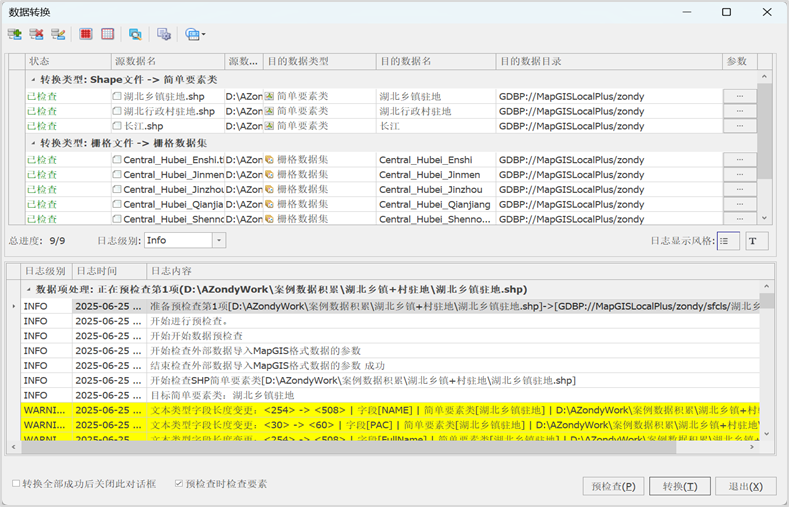The height and width of the screenshot is (507, 789).
Task: Enable 转换全部成功后关闭此对话框 checkbox
Action: click(16, 483)
